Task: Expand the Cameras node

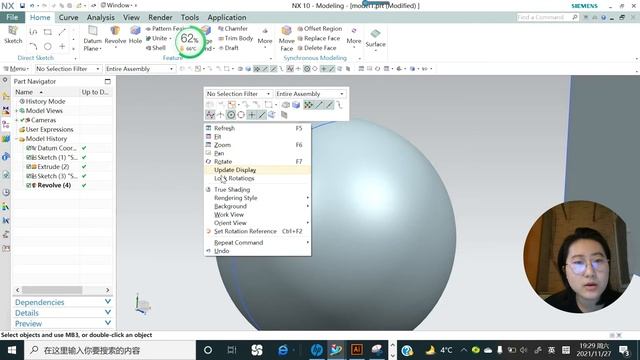Action: tap(17, 120)
